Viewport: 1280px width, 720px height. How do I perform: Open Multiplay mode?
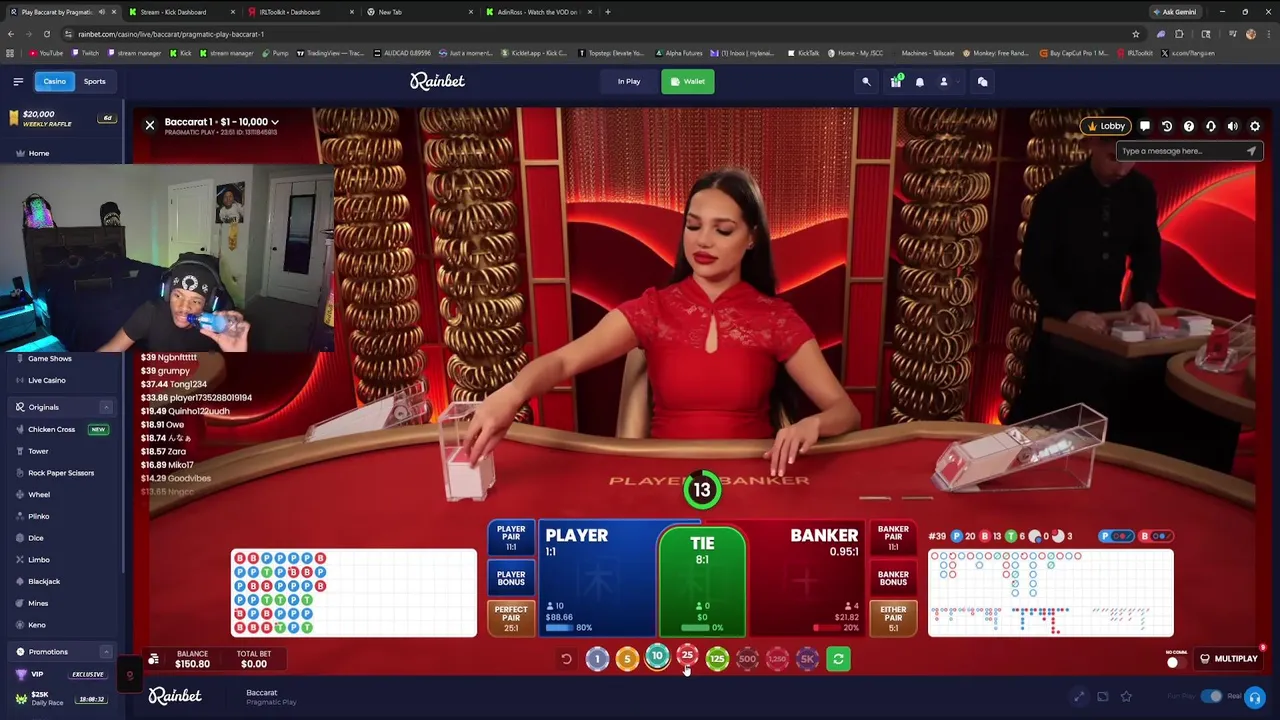(1229, 659)
